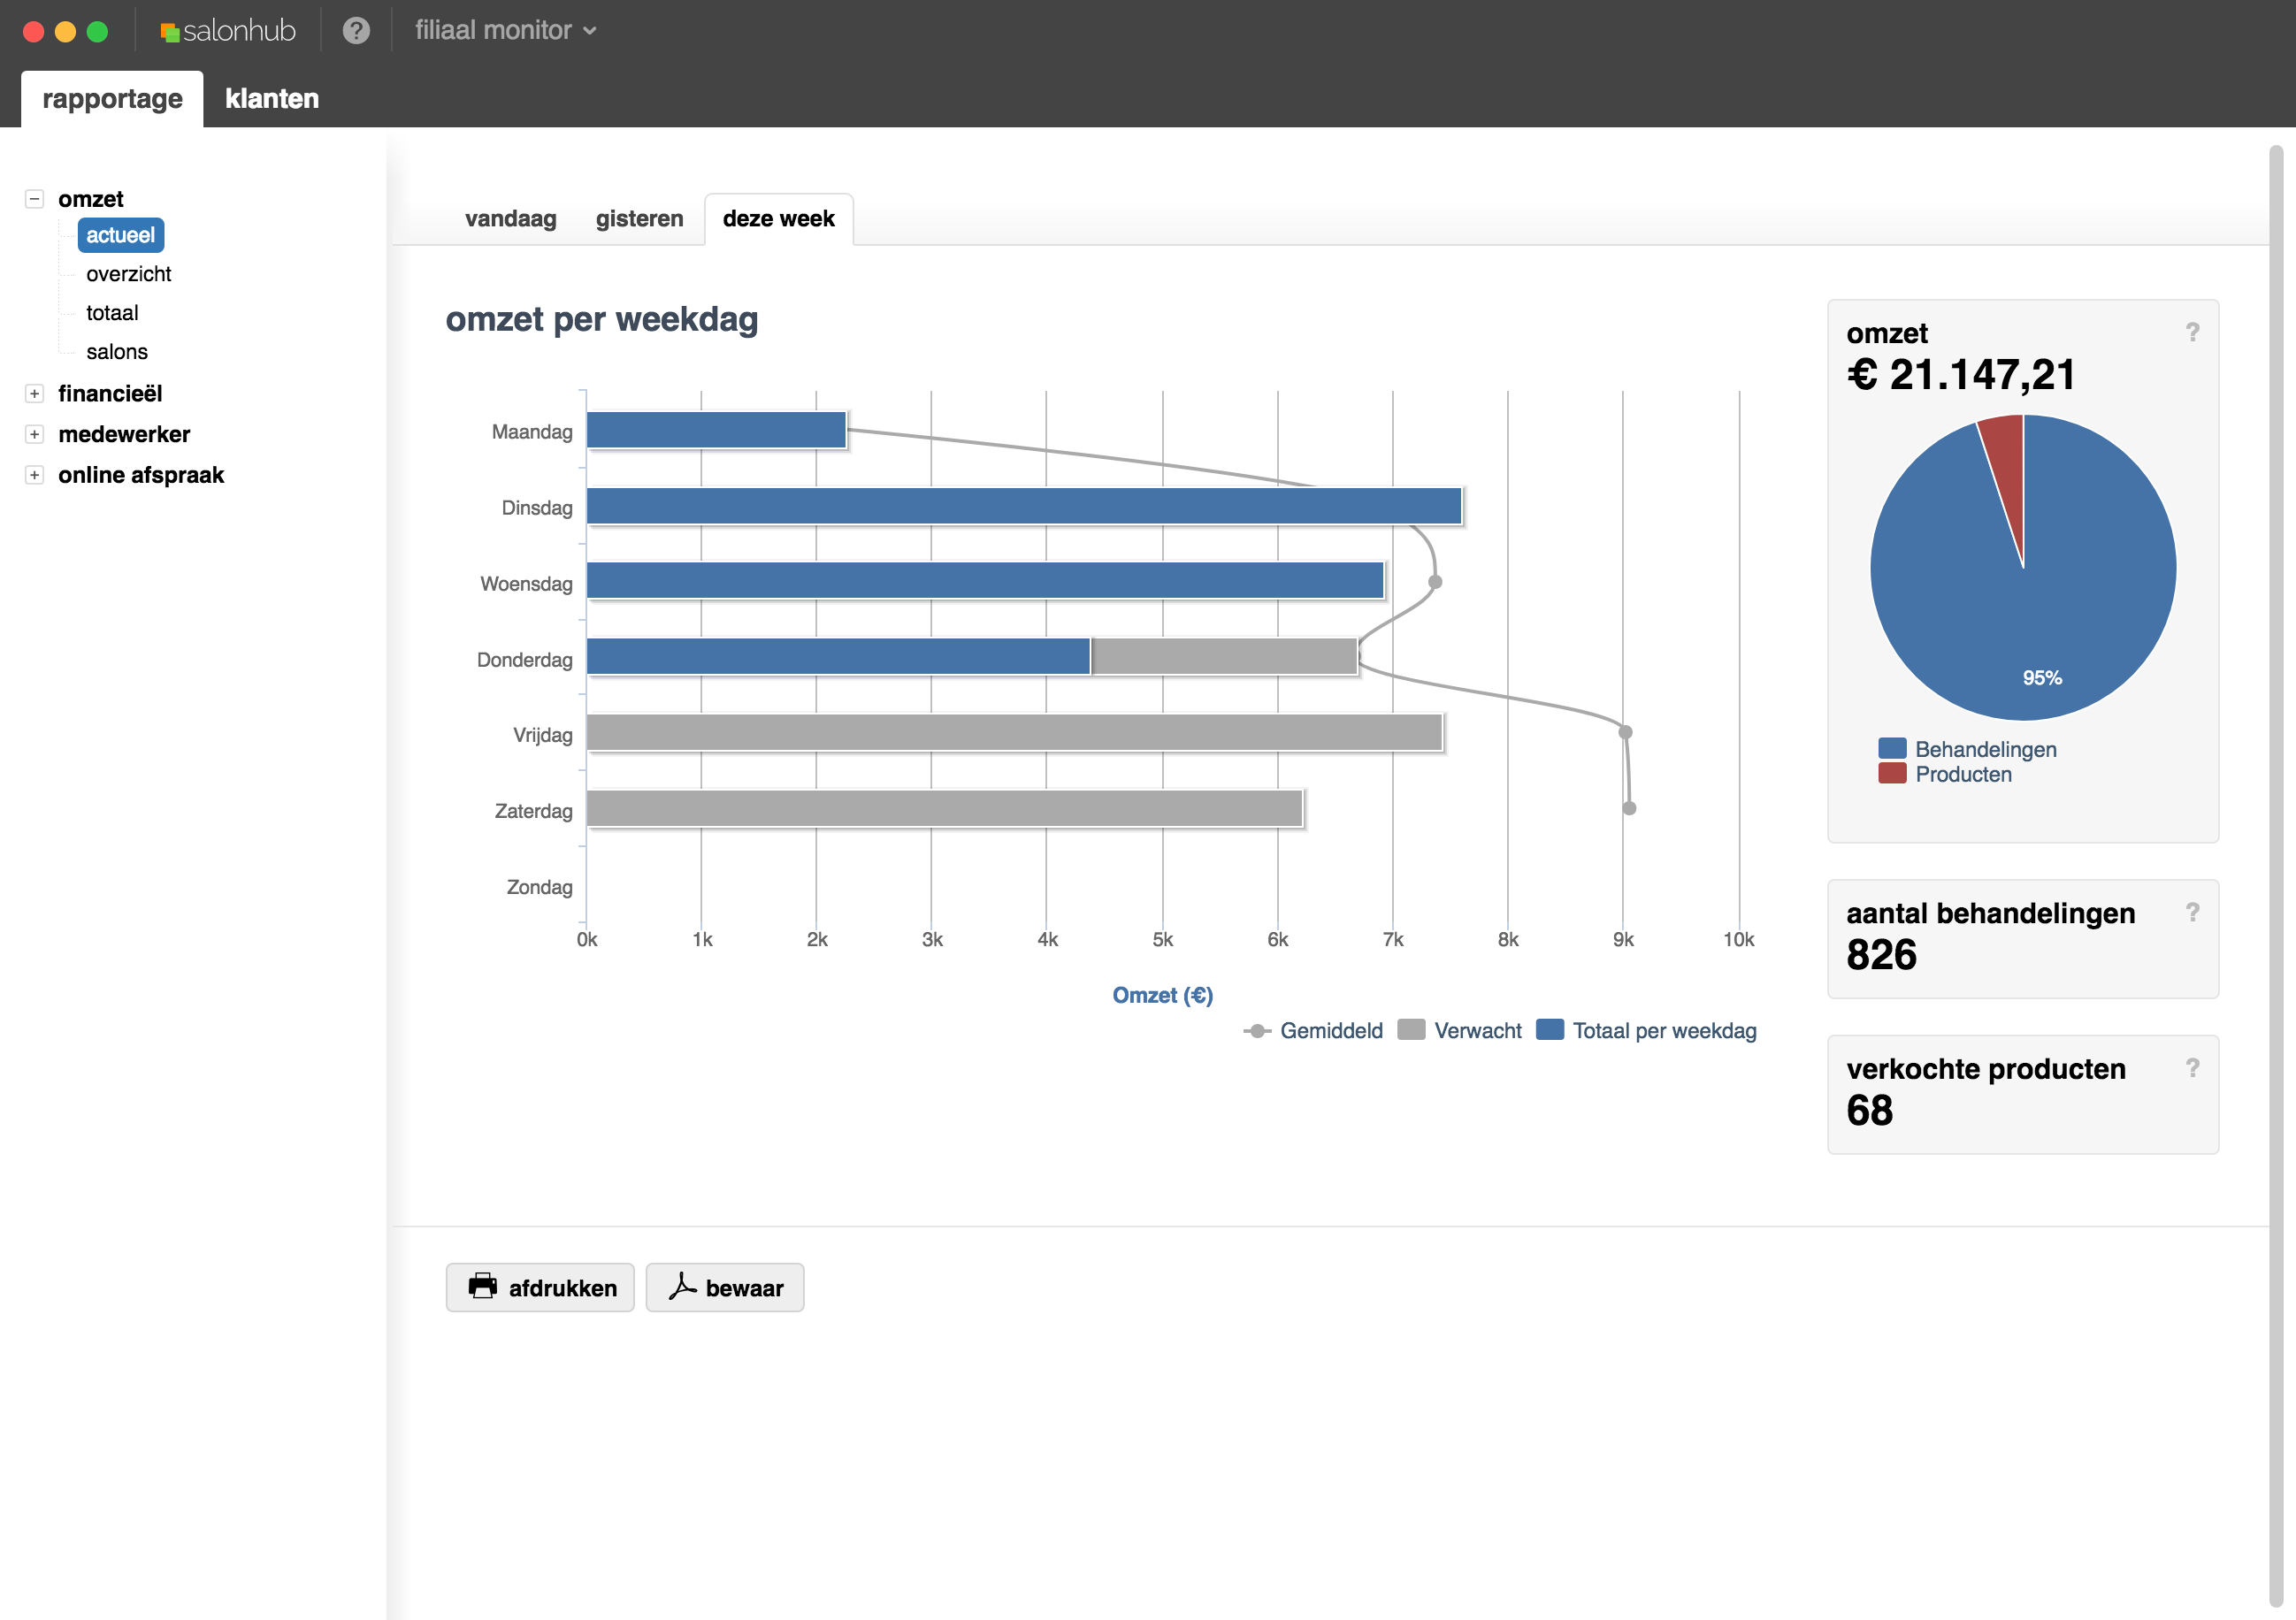Open help for verkochte producten card
Screen dimensions: 2296x1620
pos(2192,1068)
